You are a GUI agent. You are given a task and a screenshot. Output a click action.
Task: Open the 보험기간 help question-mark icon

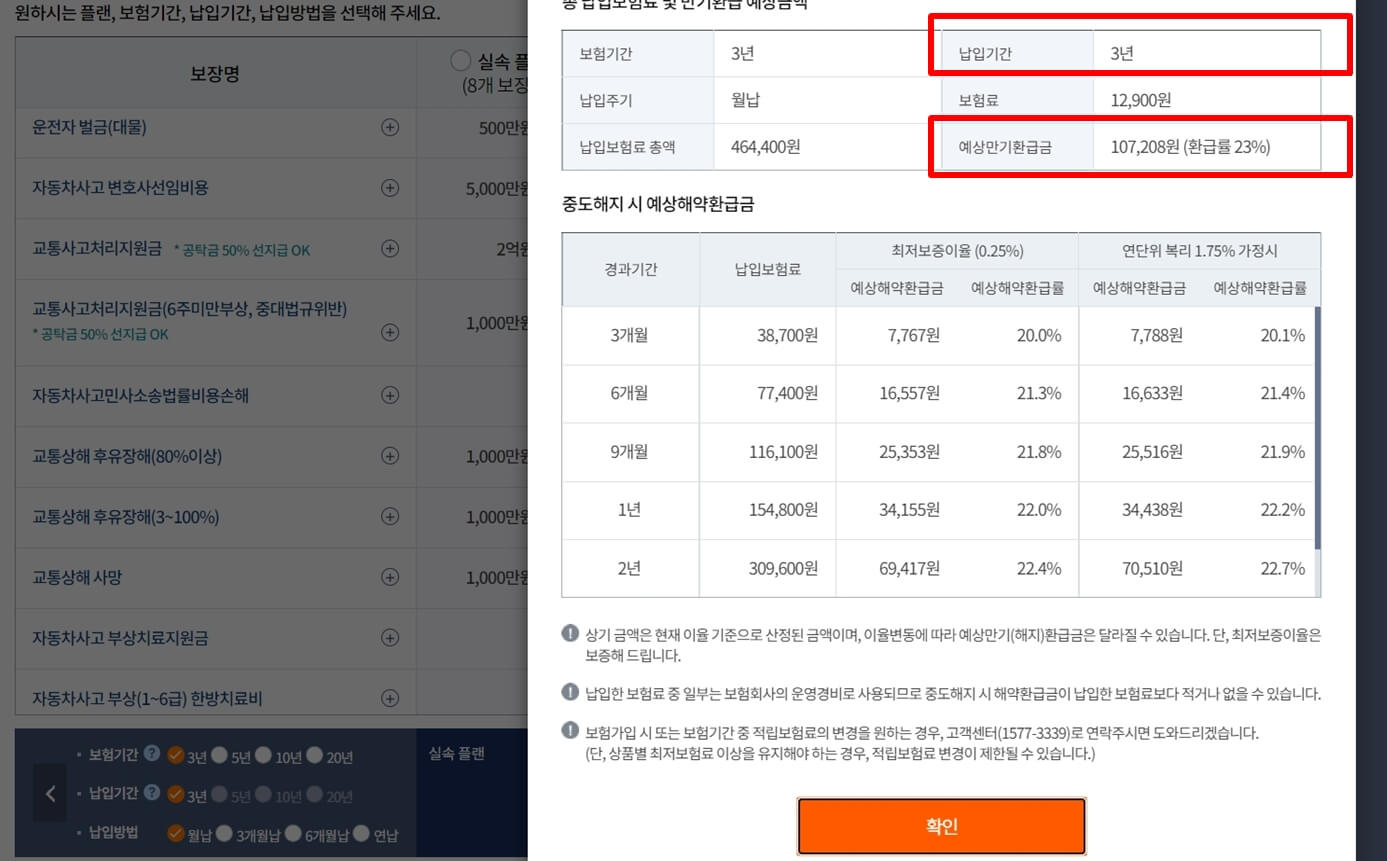click(152, 754)
